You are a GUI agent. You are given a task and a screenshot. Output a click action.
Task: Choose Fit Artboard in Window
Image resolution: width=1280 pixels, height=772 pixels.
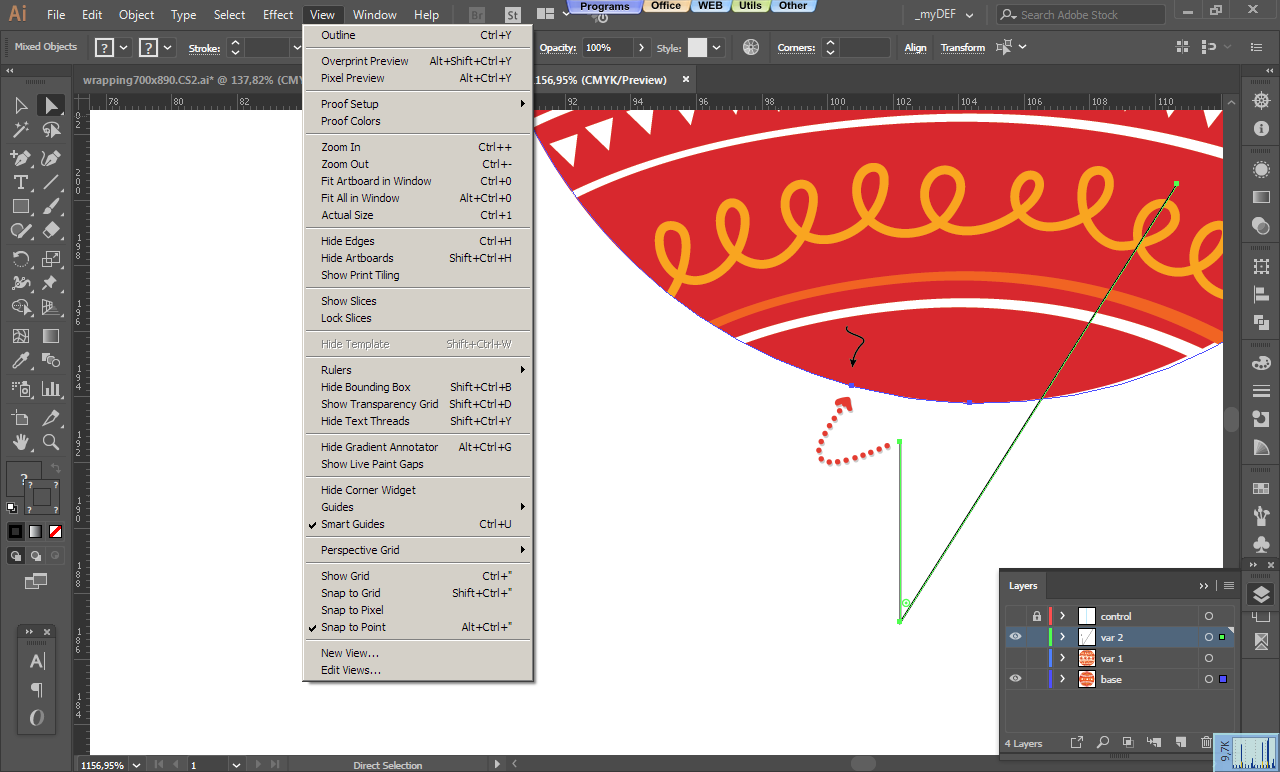376,181
